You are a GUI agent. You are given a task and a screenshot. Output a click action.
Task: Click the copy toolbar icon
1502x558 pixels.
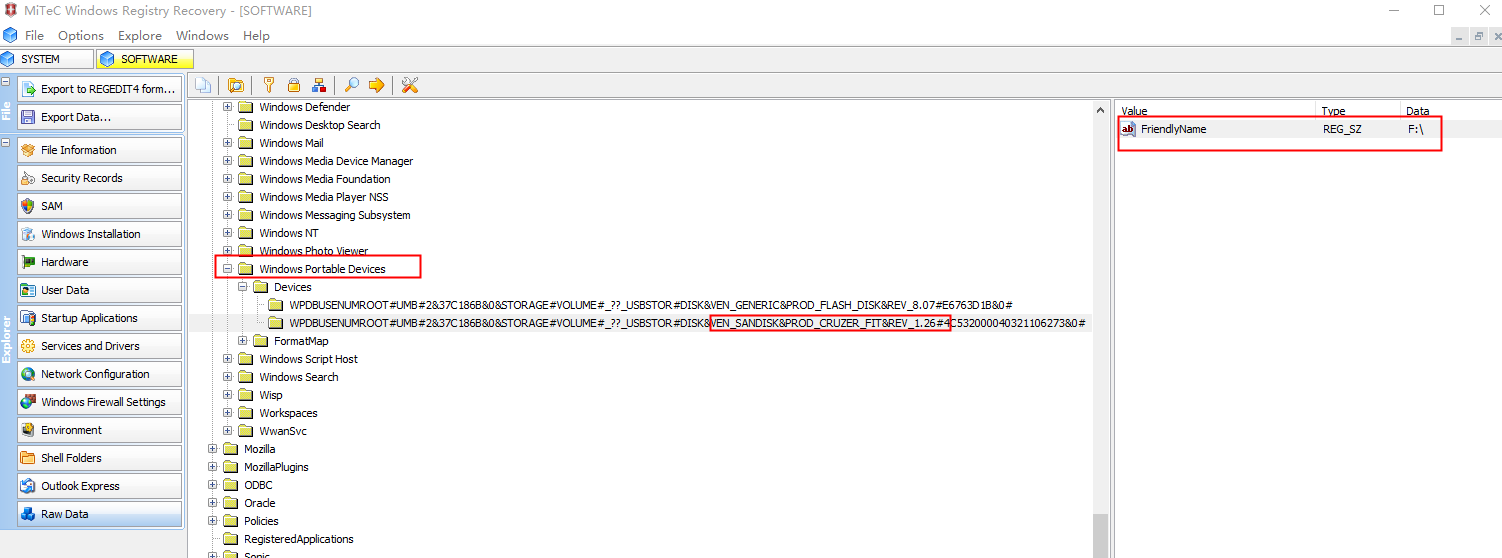[203, 85]
